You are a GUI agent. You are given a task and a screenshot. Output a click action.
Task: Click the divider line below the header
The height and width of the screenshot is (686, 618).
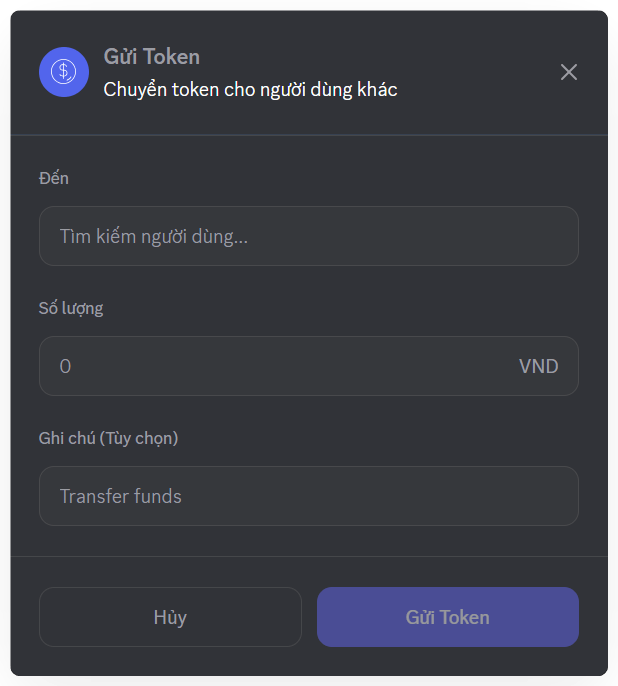pyautogui.click(x=309, y=134)
